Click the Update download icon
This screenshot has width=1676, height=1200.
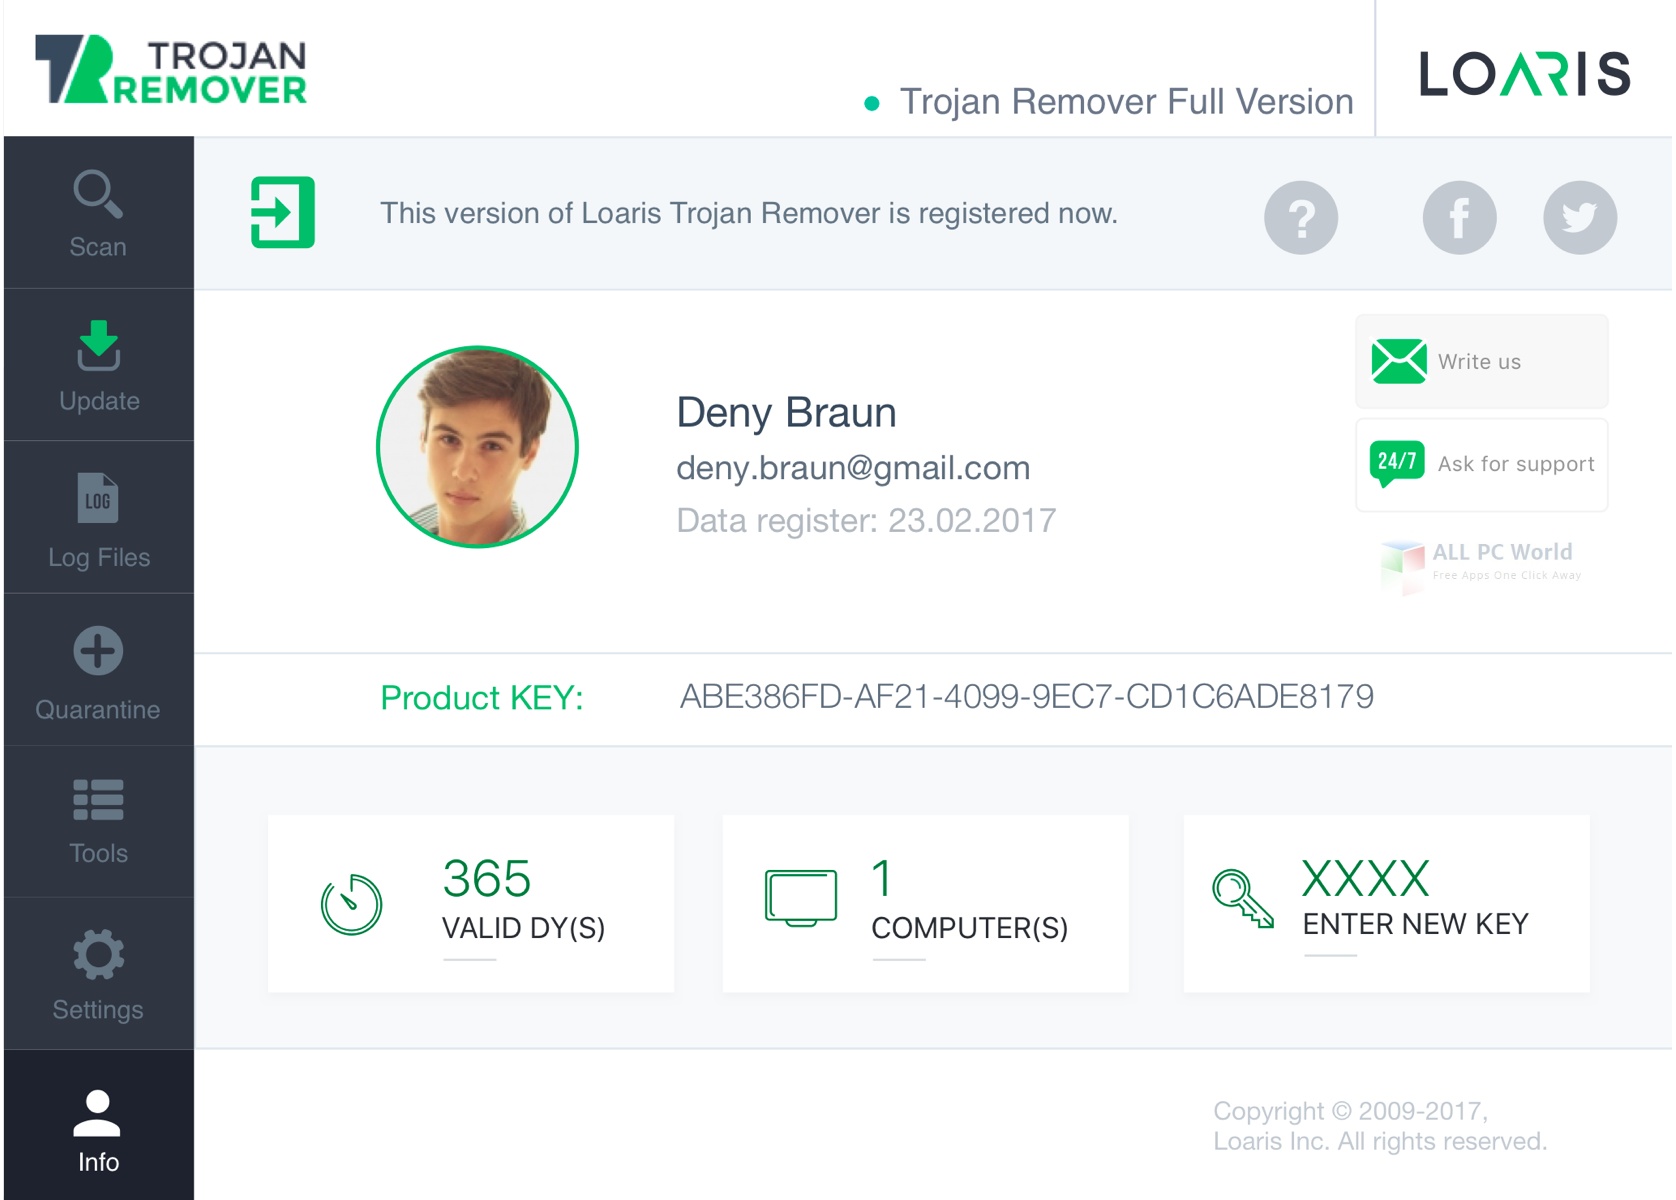tap(98, 347)
